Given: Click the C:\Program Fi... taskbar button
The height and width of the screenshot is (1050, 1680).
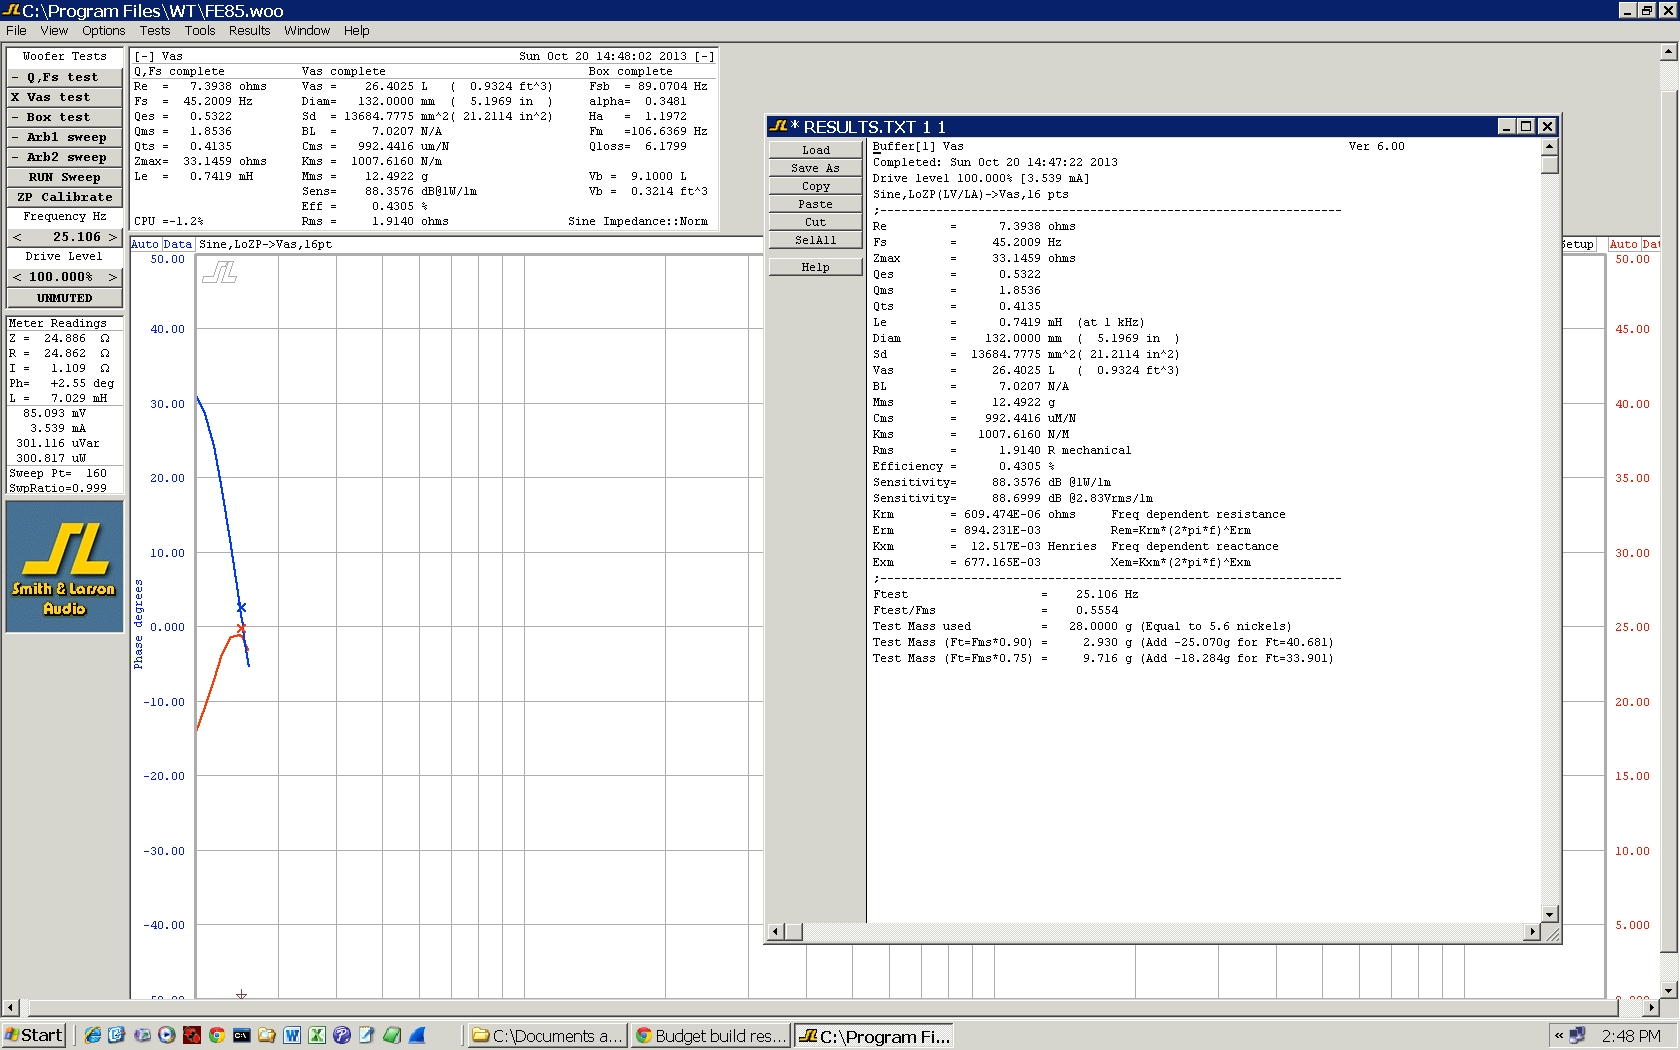Looking at the screenshot, I should [x=874, y=1036].
